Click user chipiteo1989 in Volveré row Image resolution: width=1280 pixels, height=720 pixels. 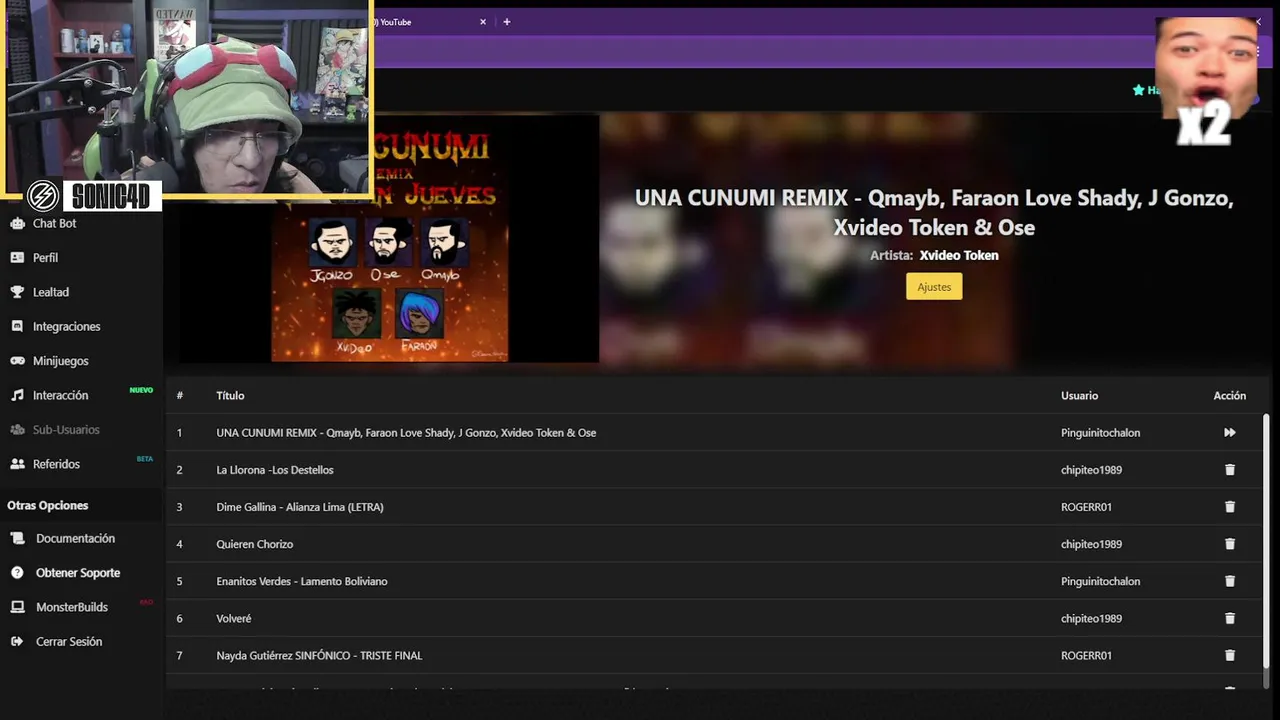pos(1091,618)
